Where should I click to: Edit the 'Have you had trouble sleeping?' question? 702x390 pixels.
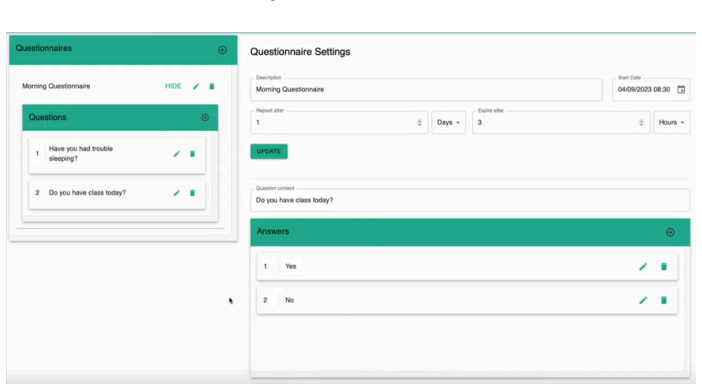[x=176, y=154]
